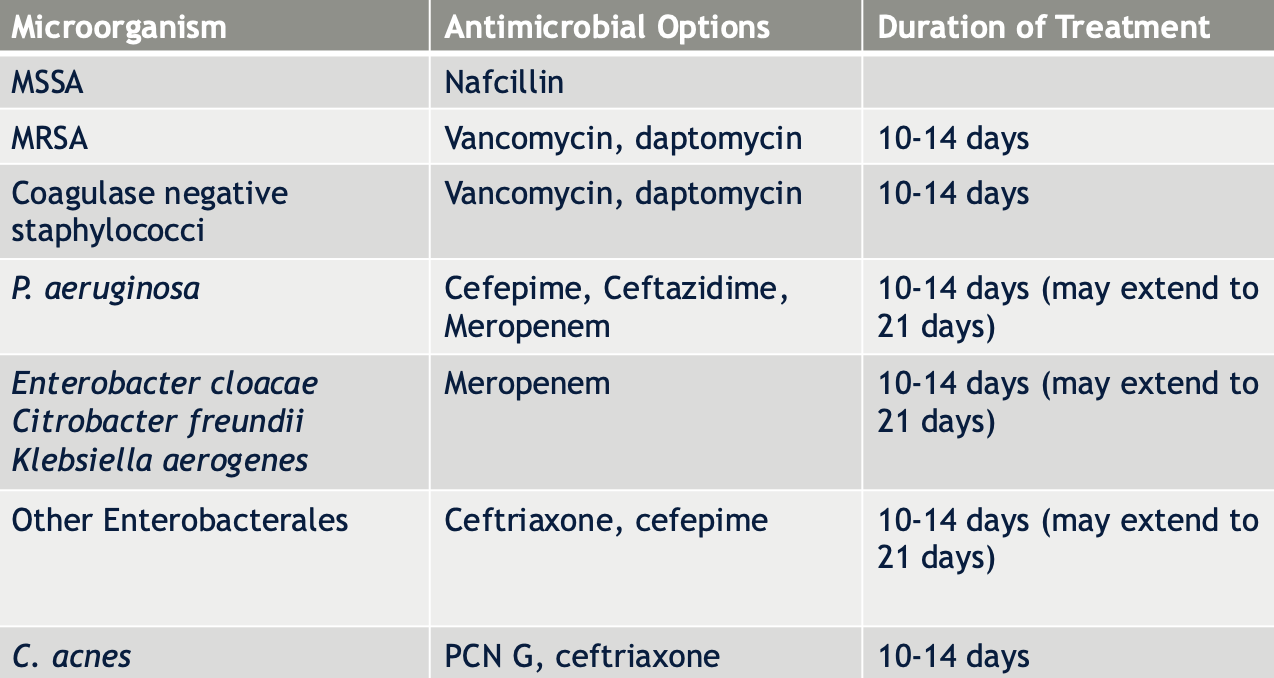The height and width of the screenshot is (678, 1274).
Task: Click the empty duration cell for MSSA
Action: [x=1068, y=81]
